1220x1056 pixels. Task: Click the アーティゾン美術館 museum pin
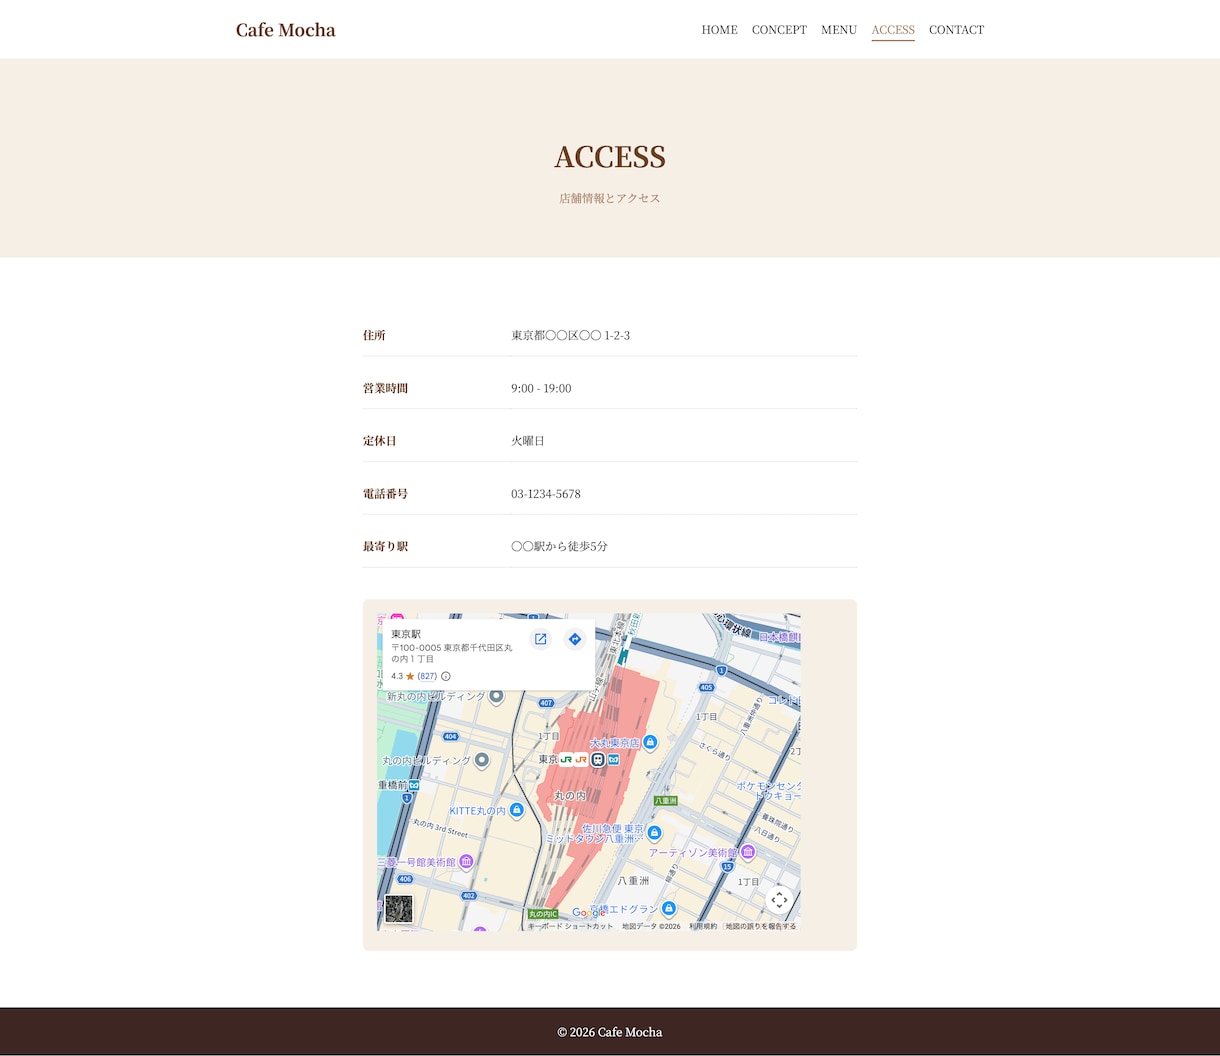click(748, 852)
